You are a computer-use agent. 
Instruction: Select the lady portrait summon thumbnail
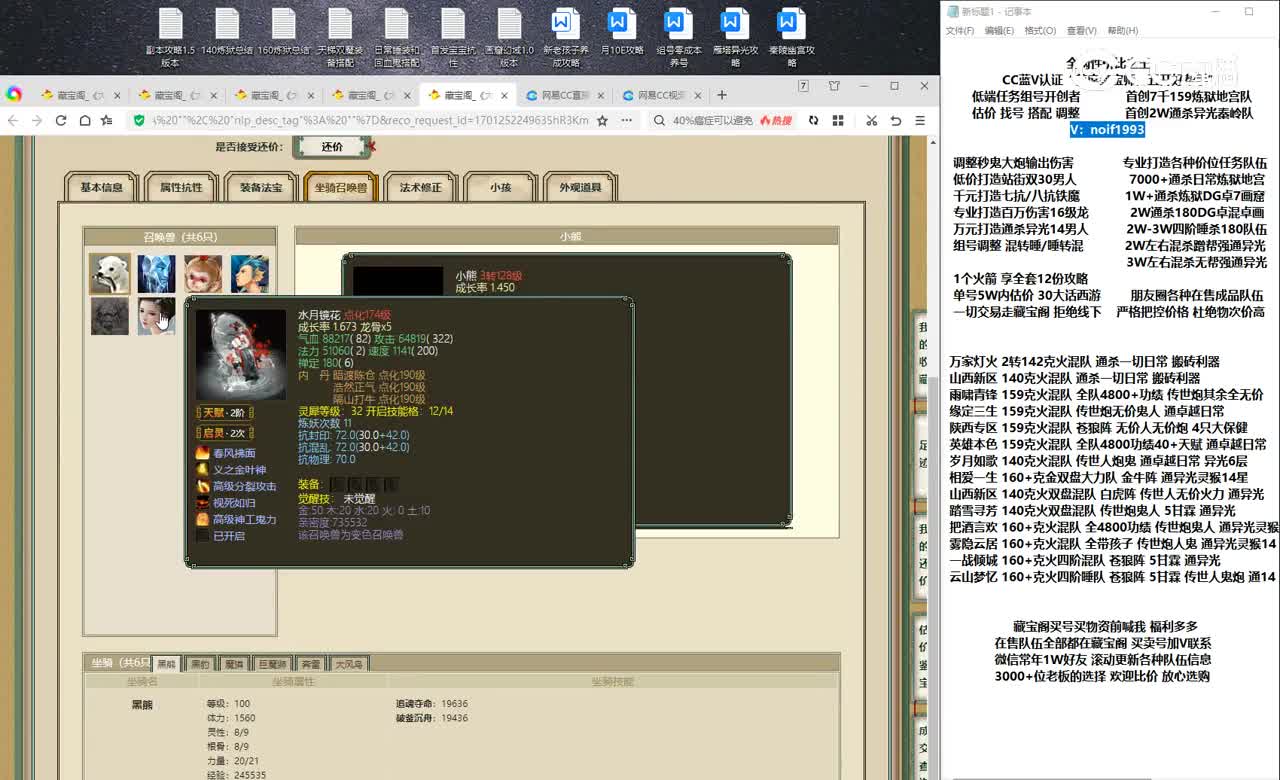tap(156, 316)
